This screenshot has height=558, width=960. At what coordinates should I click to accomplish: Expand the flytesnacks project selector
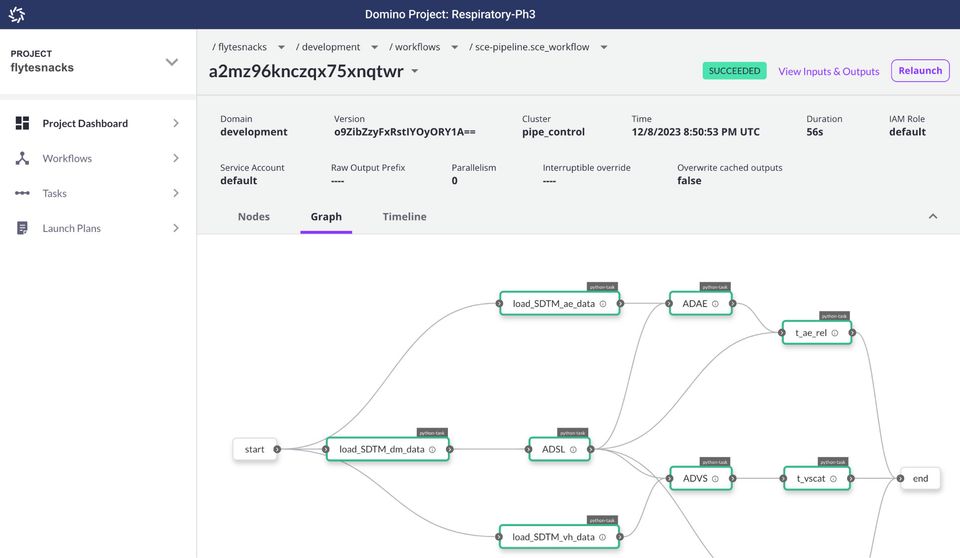click(172, 62)
